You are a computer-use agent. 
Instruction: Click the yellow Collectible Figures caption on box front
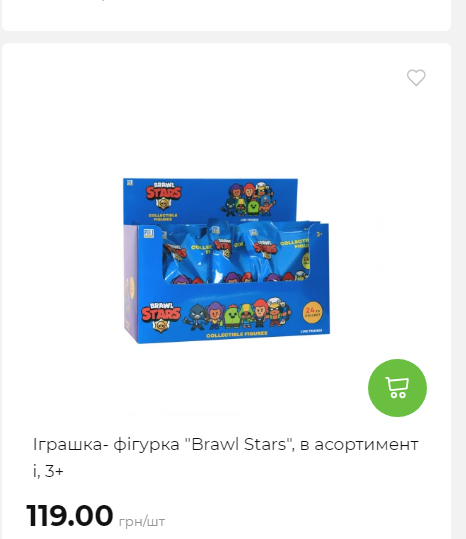coord(237,334)
